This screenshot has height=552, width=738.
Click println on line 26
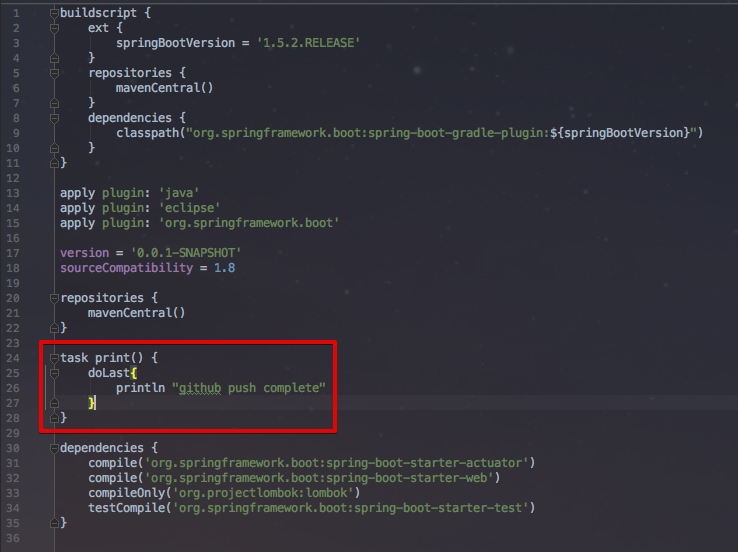[140, 388]
